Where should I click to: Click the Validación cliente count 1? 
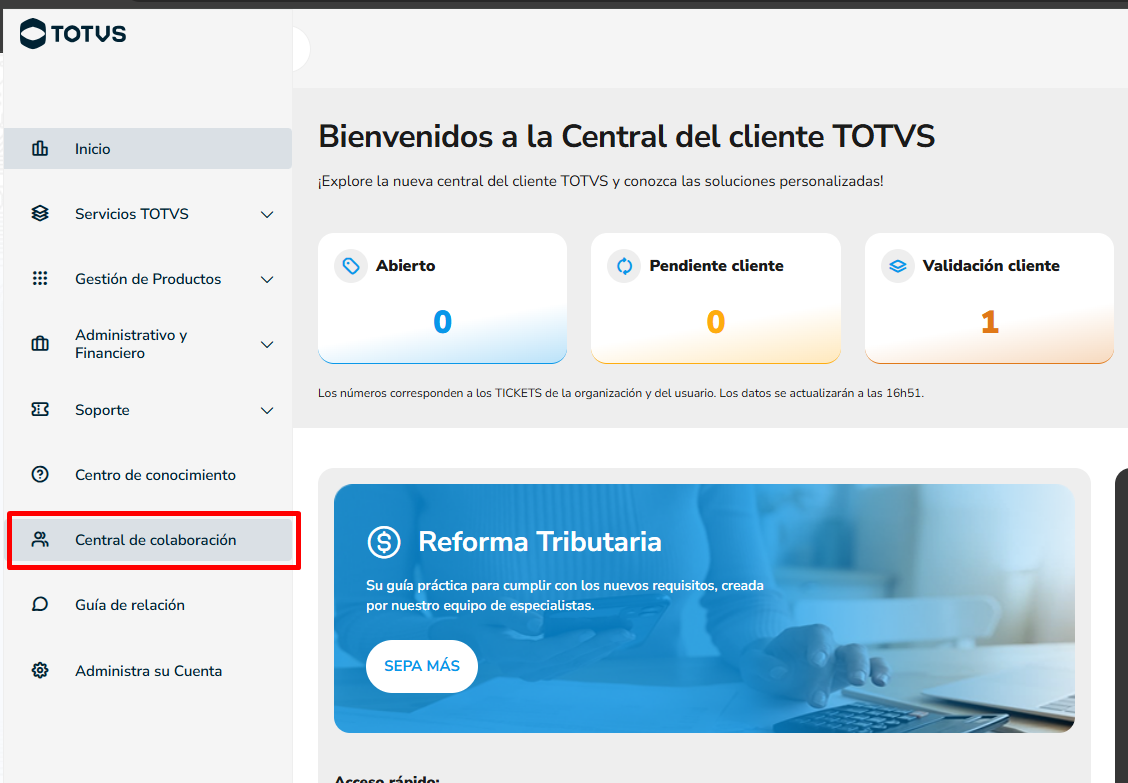pyautogui.click(x=990, y=322)
